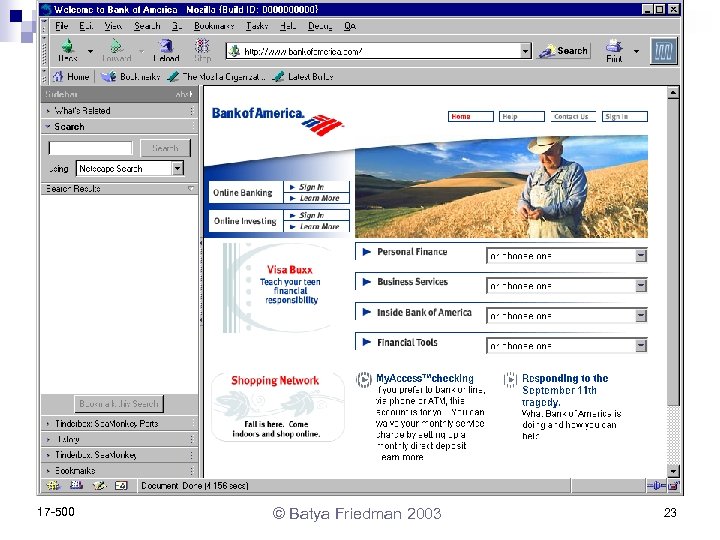Open the Business Services choose one dropdown

point(641,286)
